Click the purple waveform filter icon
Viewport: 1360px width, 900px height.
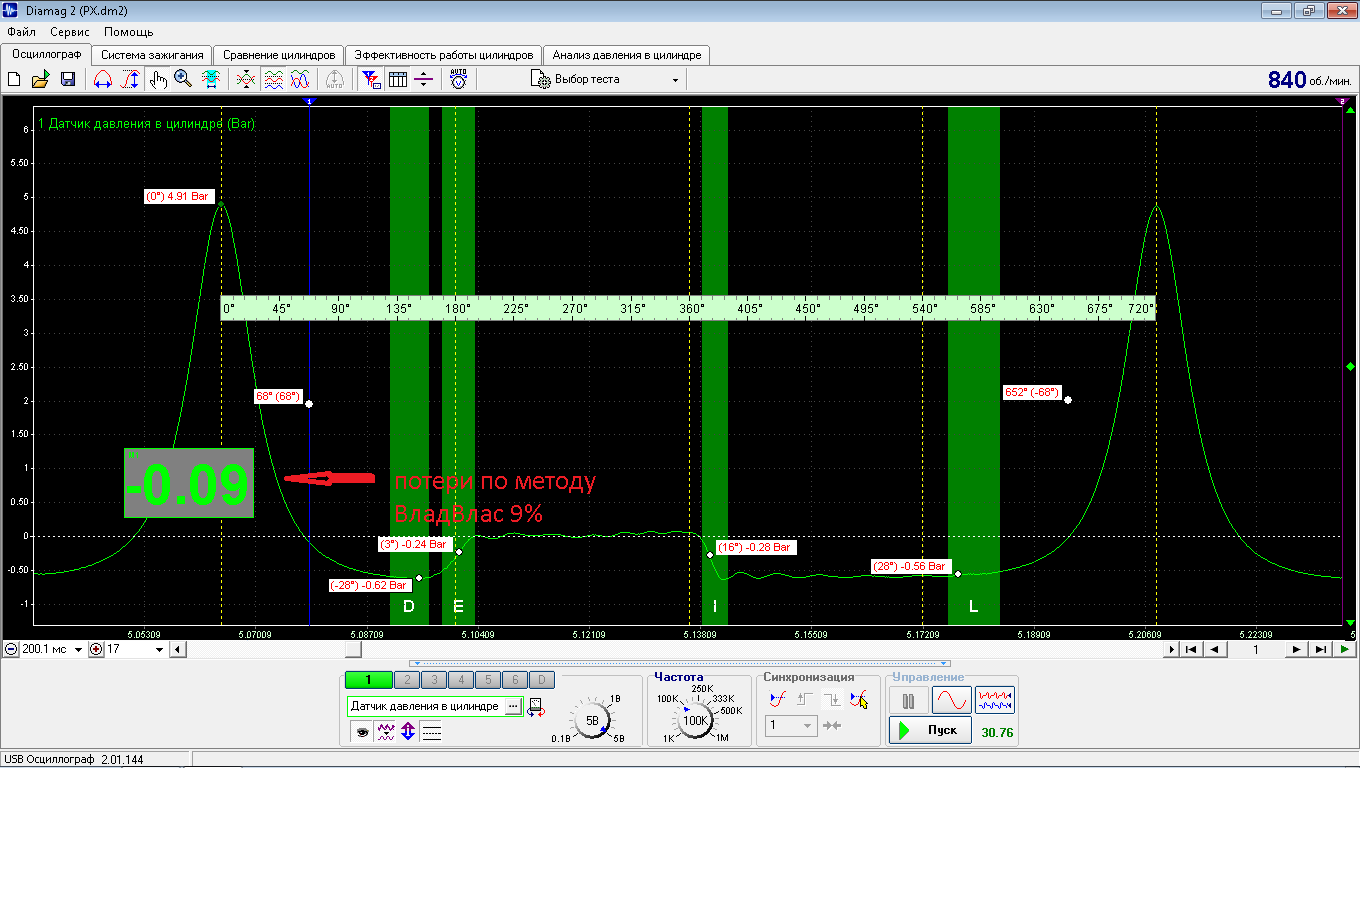(386, 732)
